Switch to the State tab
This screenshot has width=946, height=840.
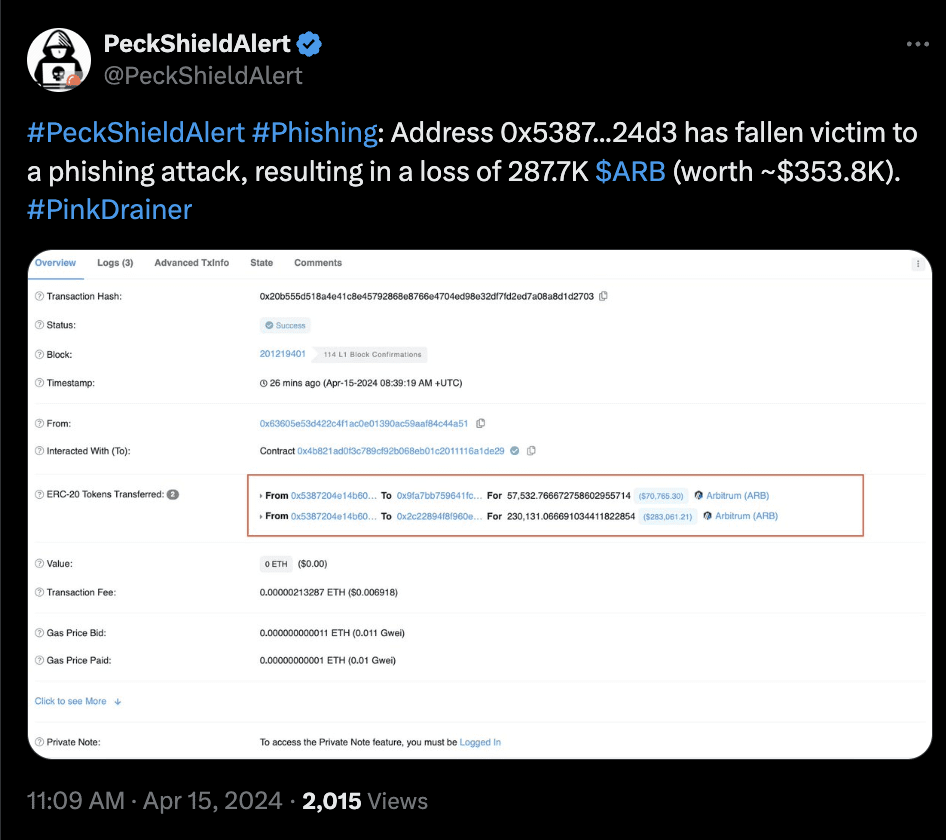261,262
